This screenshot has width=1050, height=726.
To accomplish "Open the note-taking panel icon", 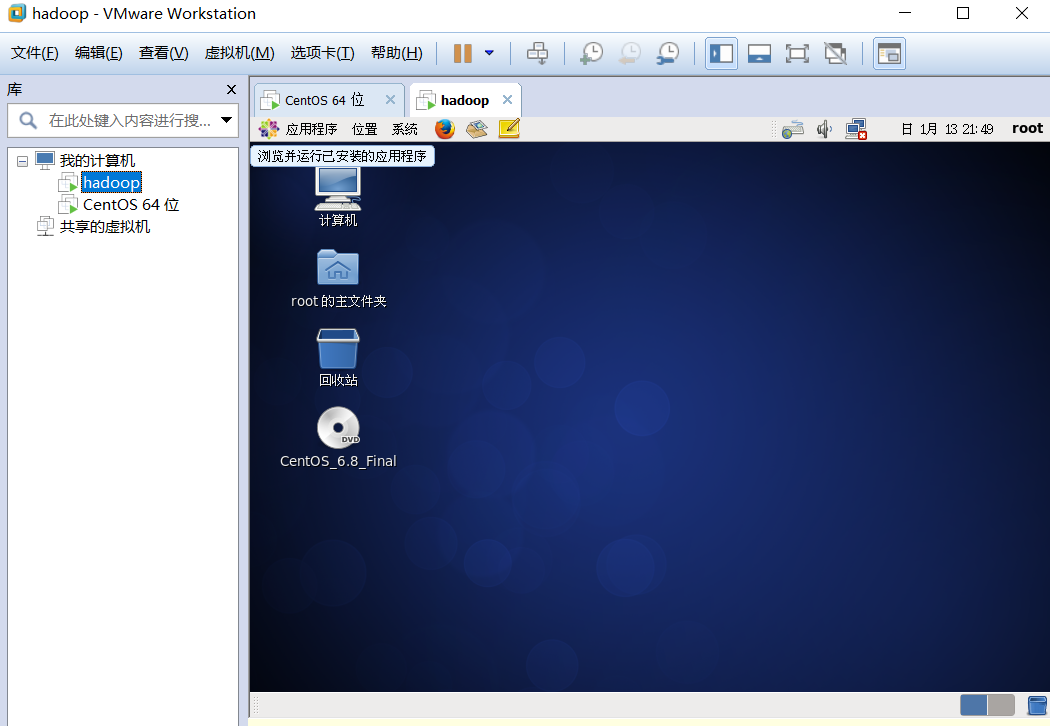I will pos(509,129).
